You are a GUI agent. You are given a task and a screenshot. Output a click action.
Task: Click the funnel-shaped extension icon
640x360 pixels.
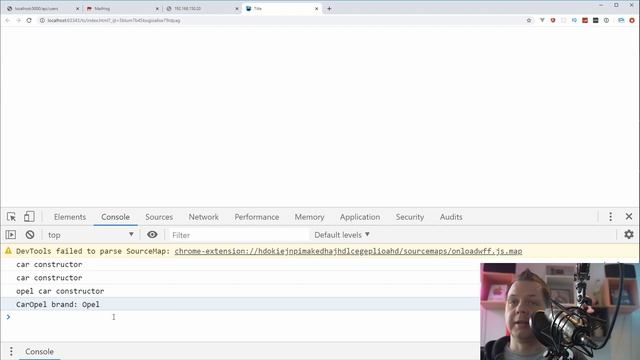point(542,20)
